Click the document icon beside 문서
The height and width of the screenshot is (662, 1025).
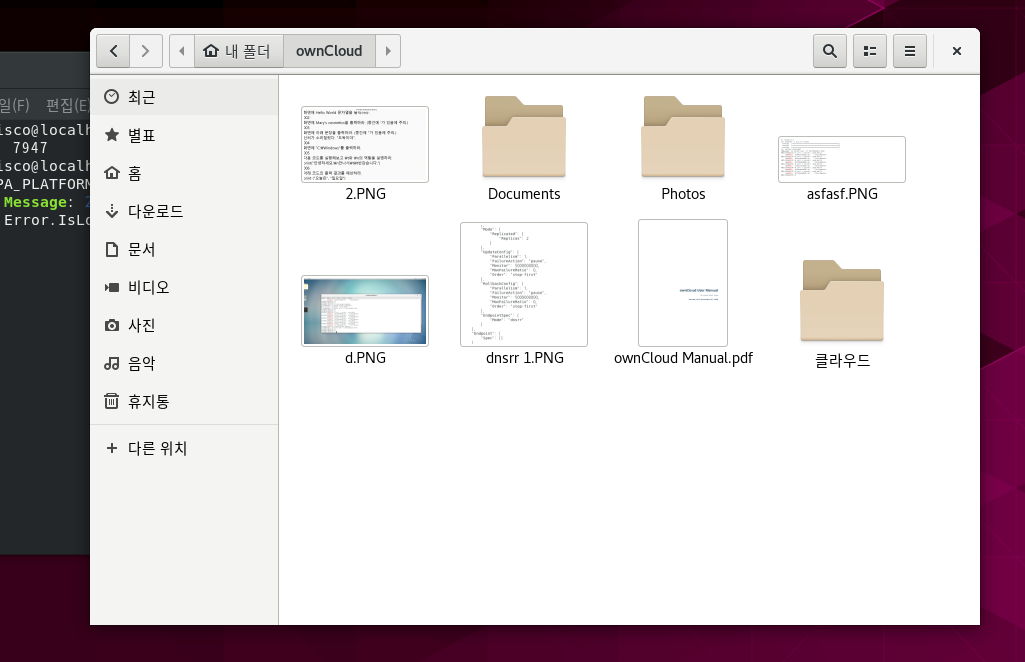(x=112, y=249)
